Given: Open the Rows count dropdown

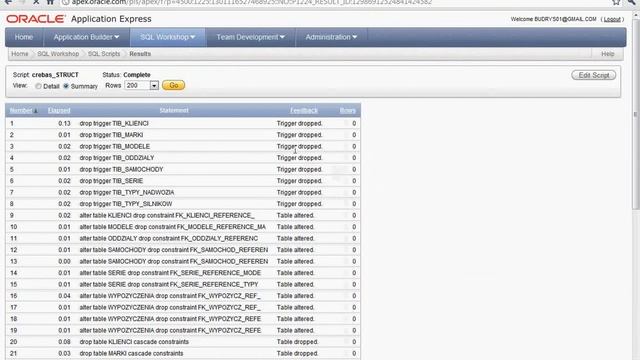Looking at the screenshot, I should (x=154, y=86).
